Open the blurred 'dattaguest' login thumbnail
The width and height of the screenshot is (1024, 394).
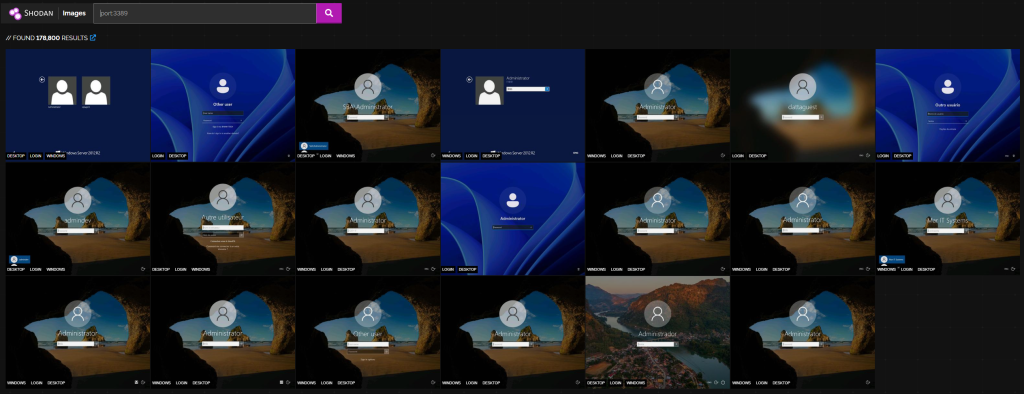(x=803, y=105)
